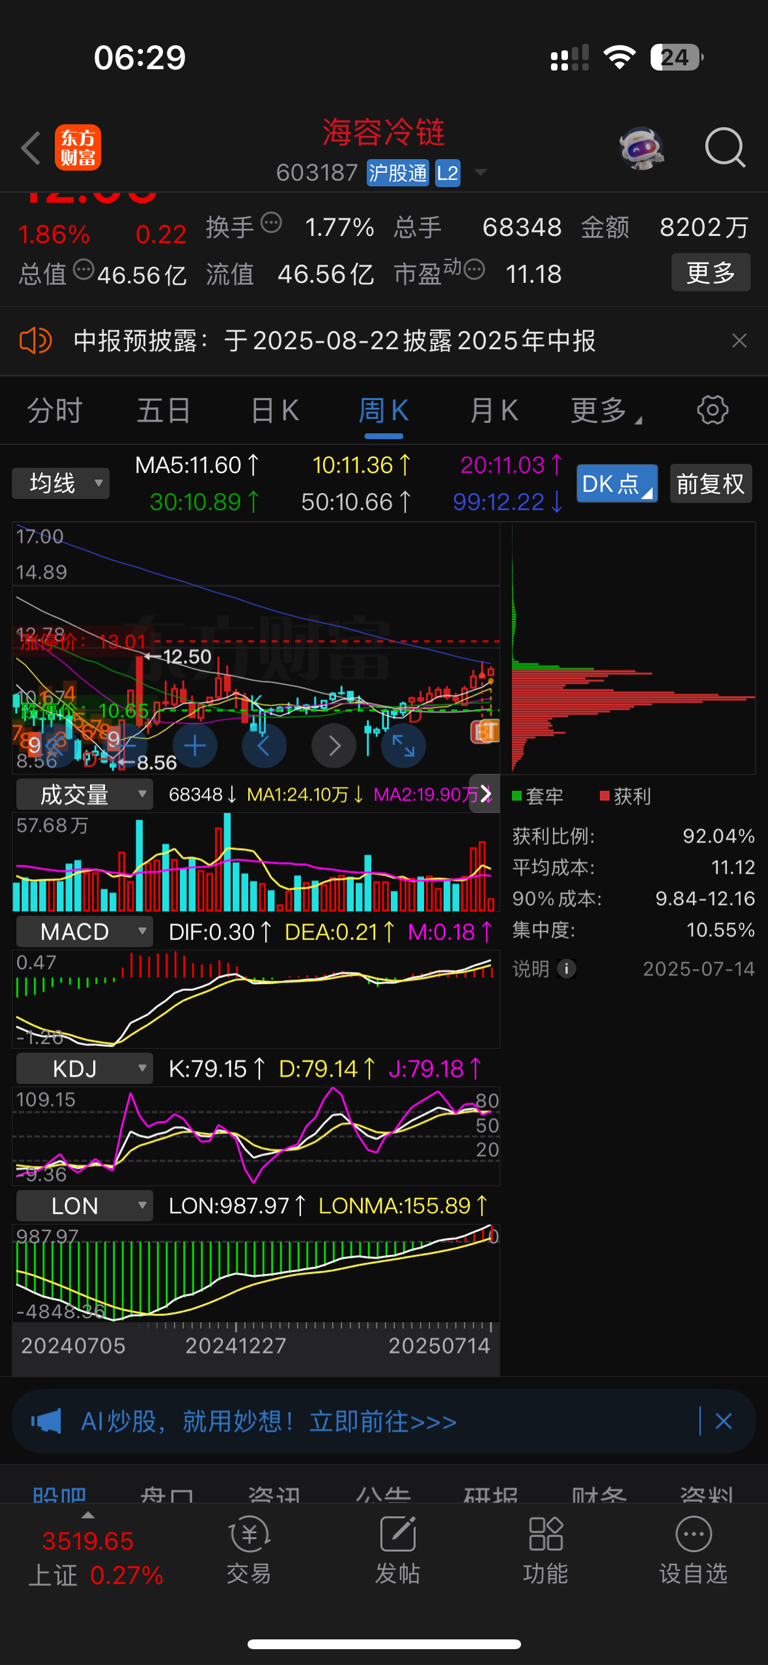Dismiss the 中报预披露 notice

[x=739, y=341]
